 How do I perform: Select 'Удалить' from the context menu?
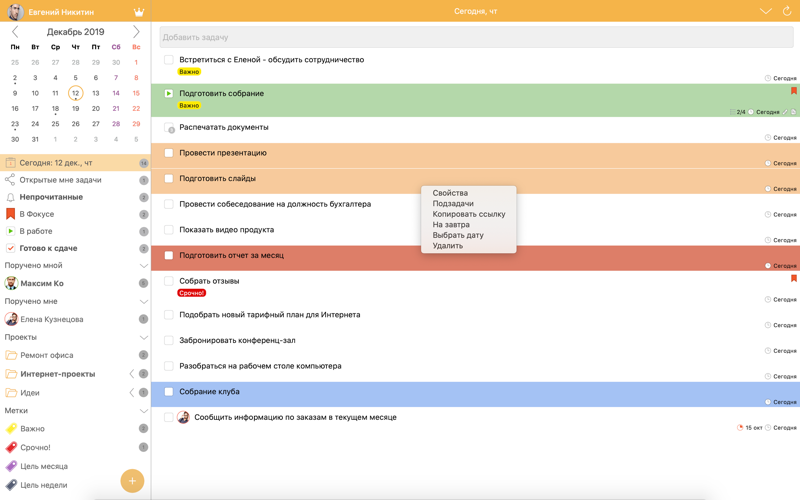click(x=447, y=245)
